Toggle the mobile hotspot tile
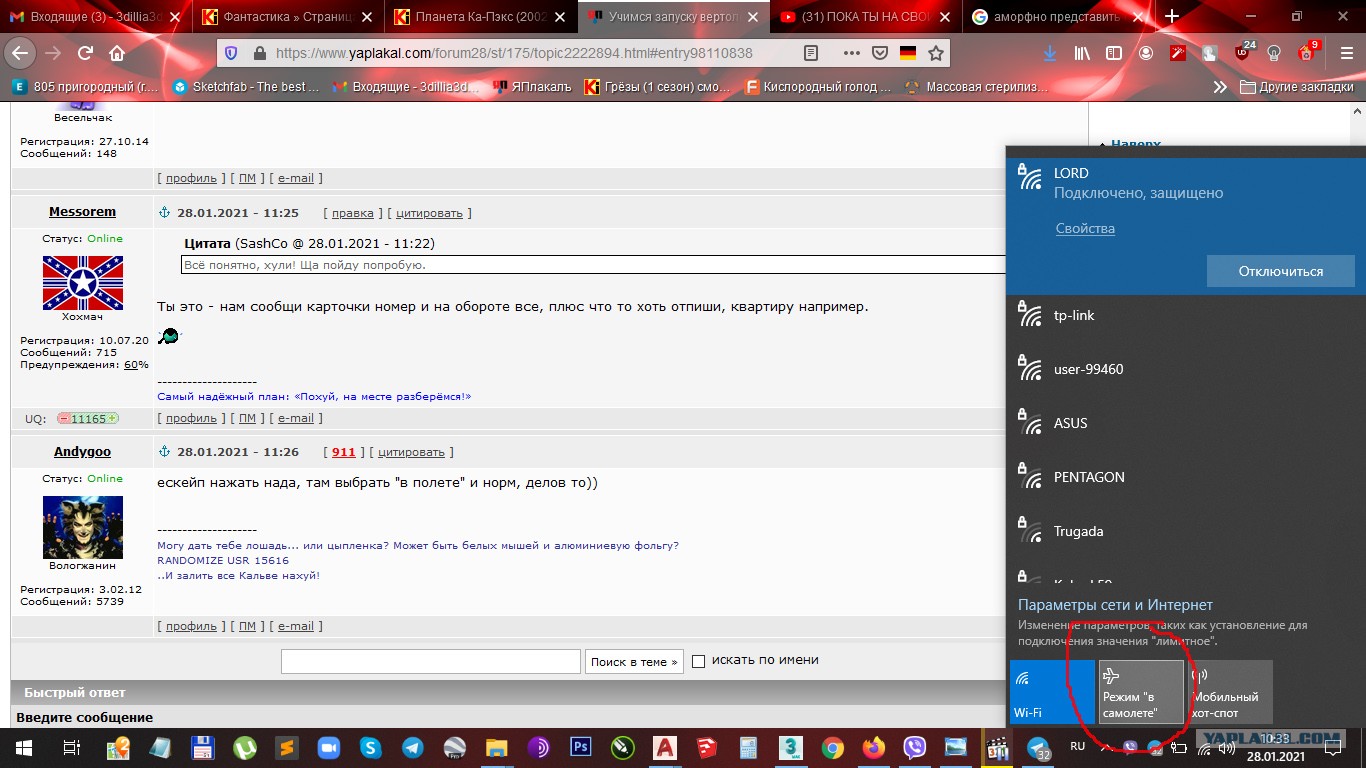This screenshot has height=768, width=1366. click(x=1230, y=691)
